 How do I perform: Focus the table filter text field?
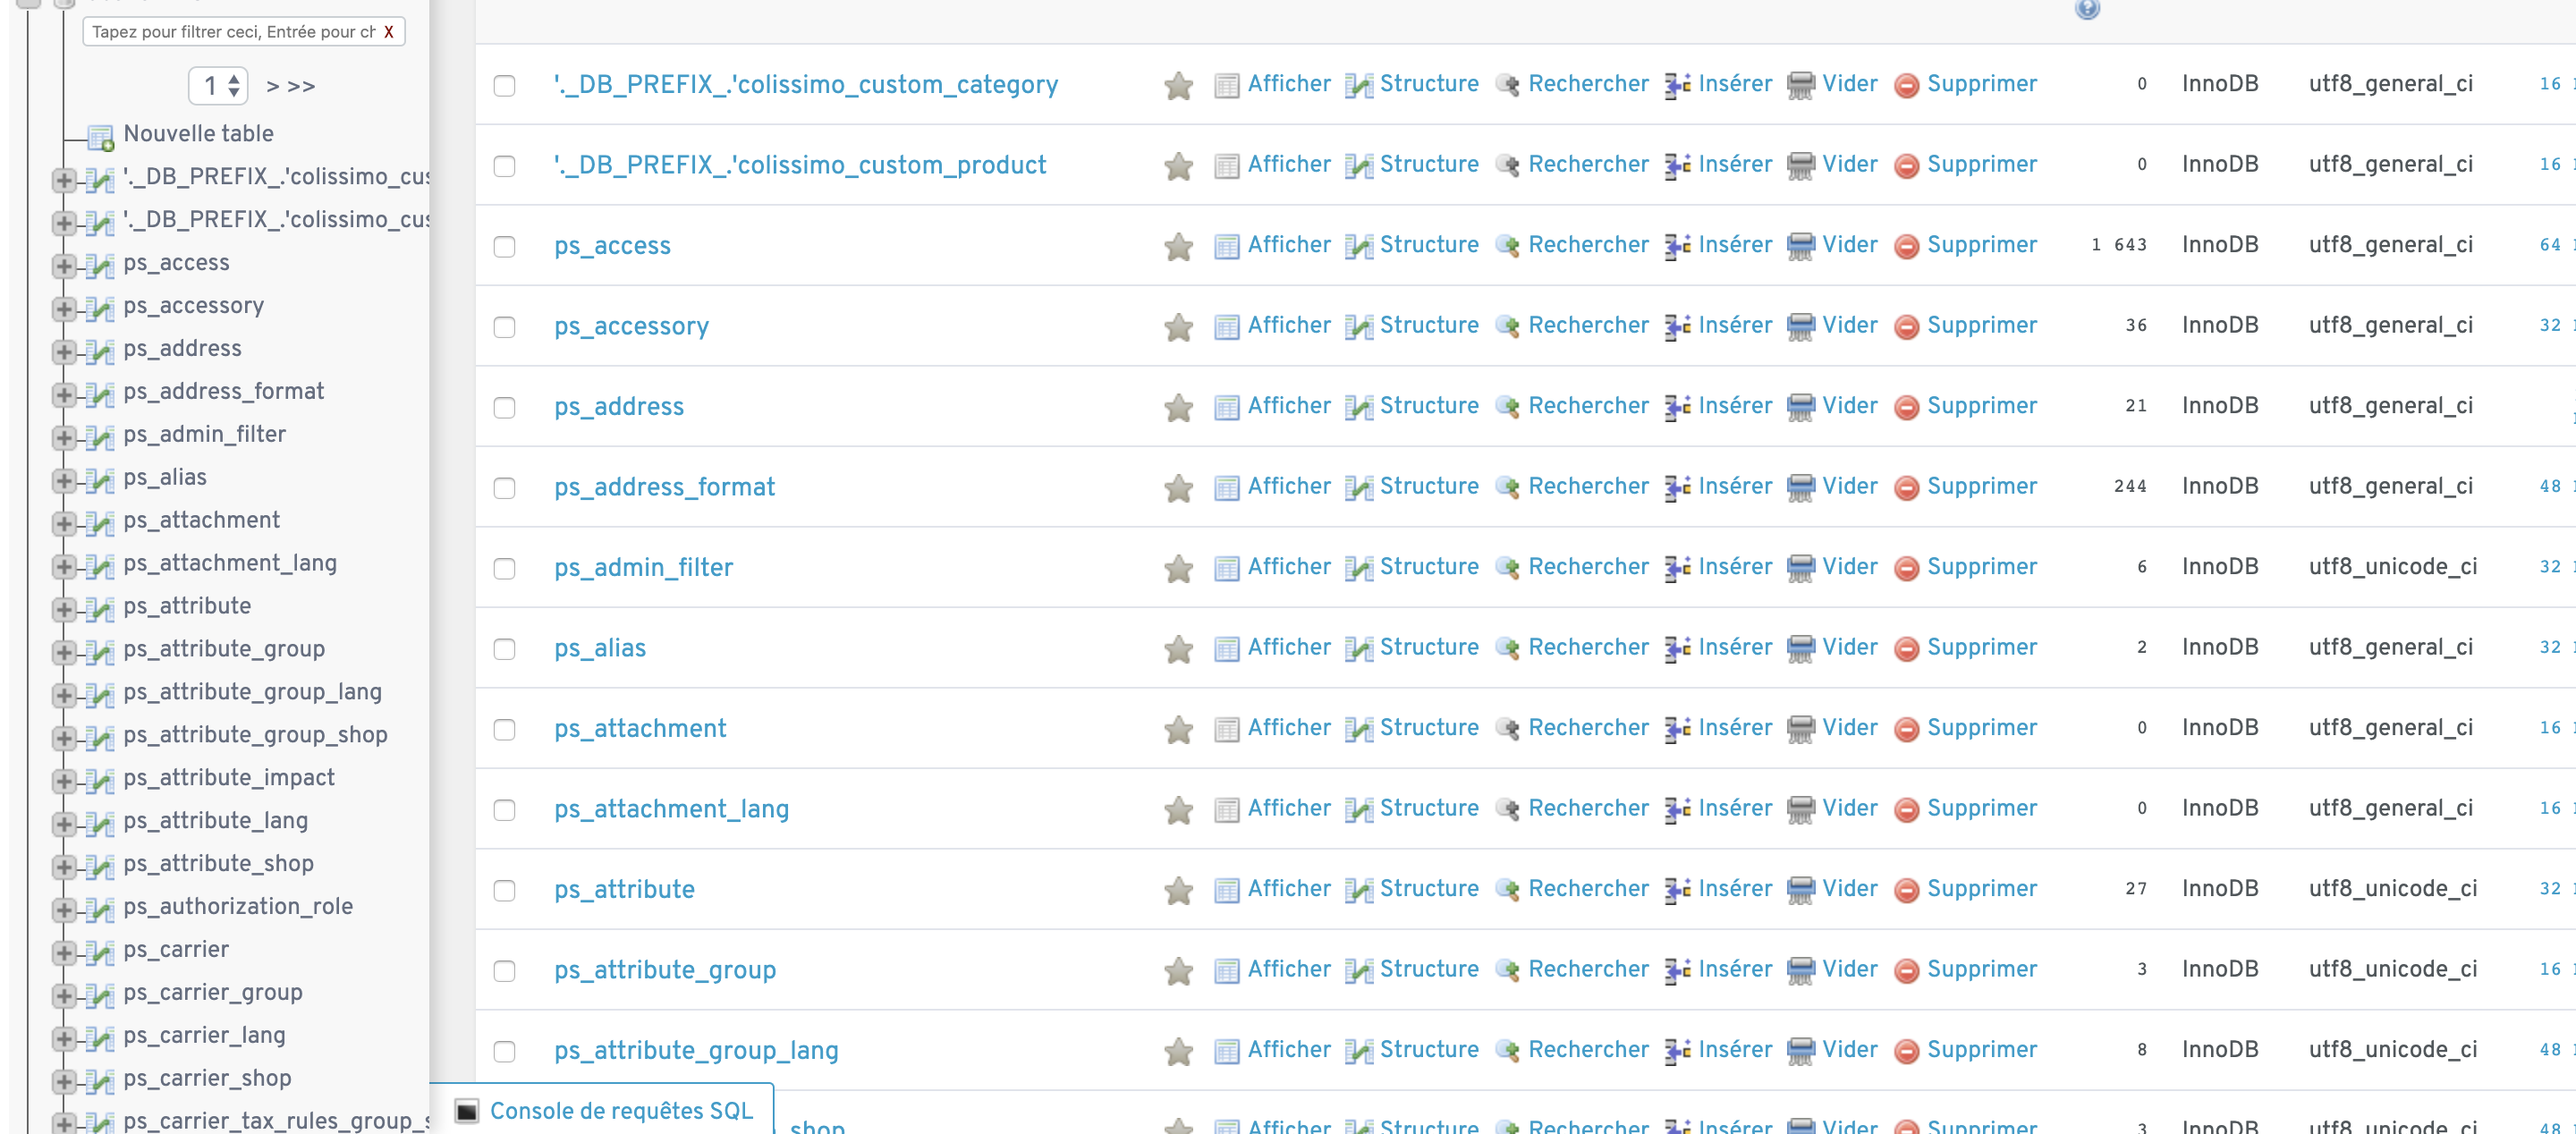(234, 31)
